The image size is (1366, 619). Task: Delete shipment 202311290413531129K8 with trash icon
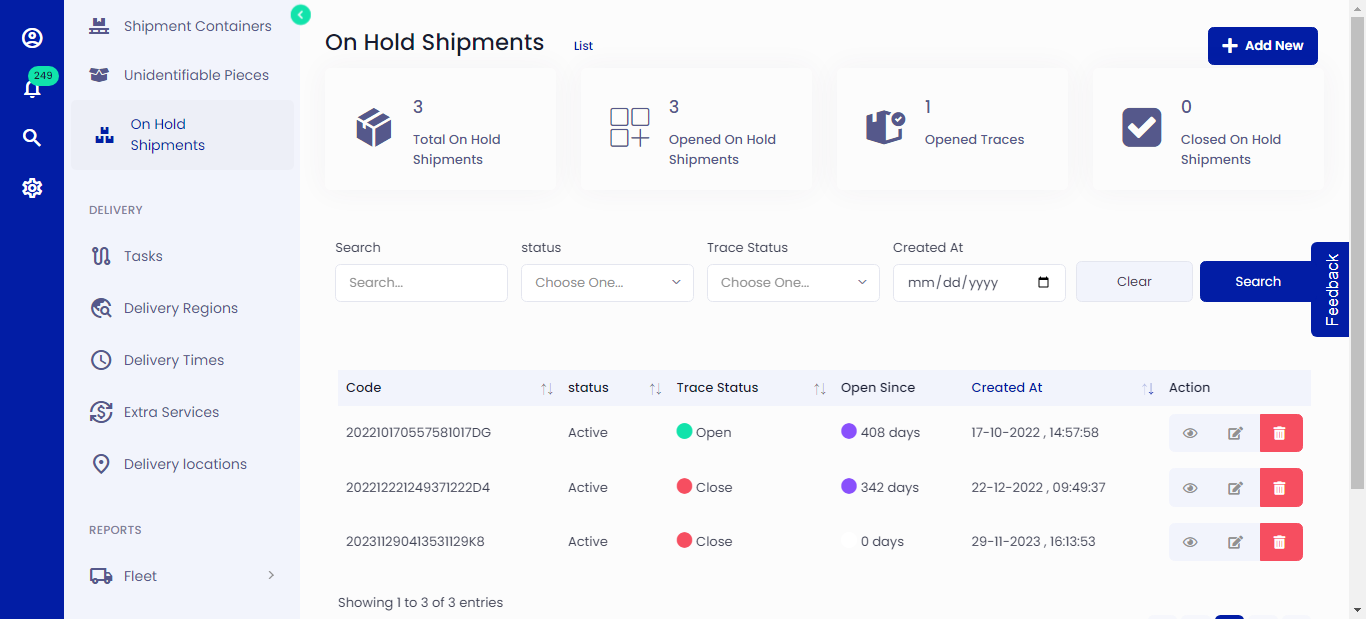(x=1281, y=541)
